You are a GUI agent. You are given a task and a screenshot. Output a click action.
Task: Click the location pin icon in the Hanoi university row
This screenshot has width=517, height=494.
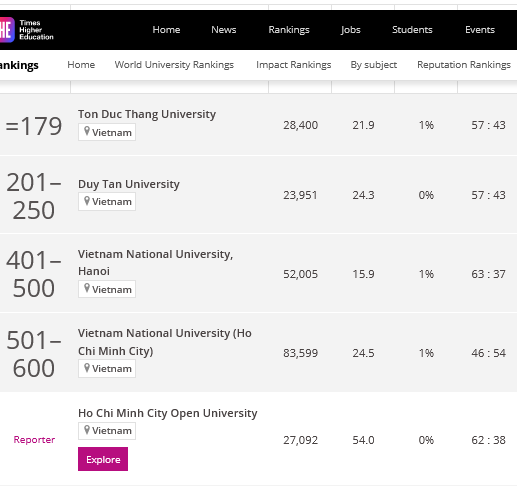tap(87, 288)
